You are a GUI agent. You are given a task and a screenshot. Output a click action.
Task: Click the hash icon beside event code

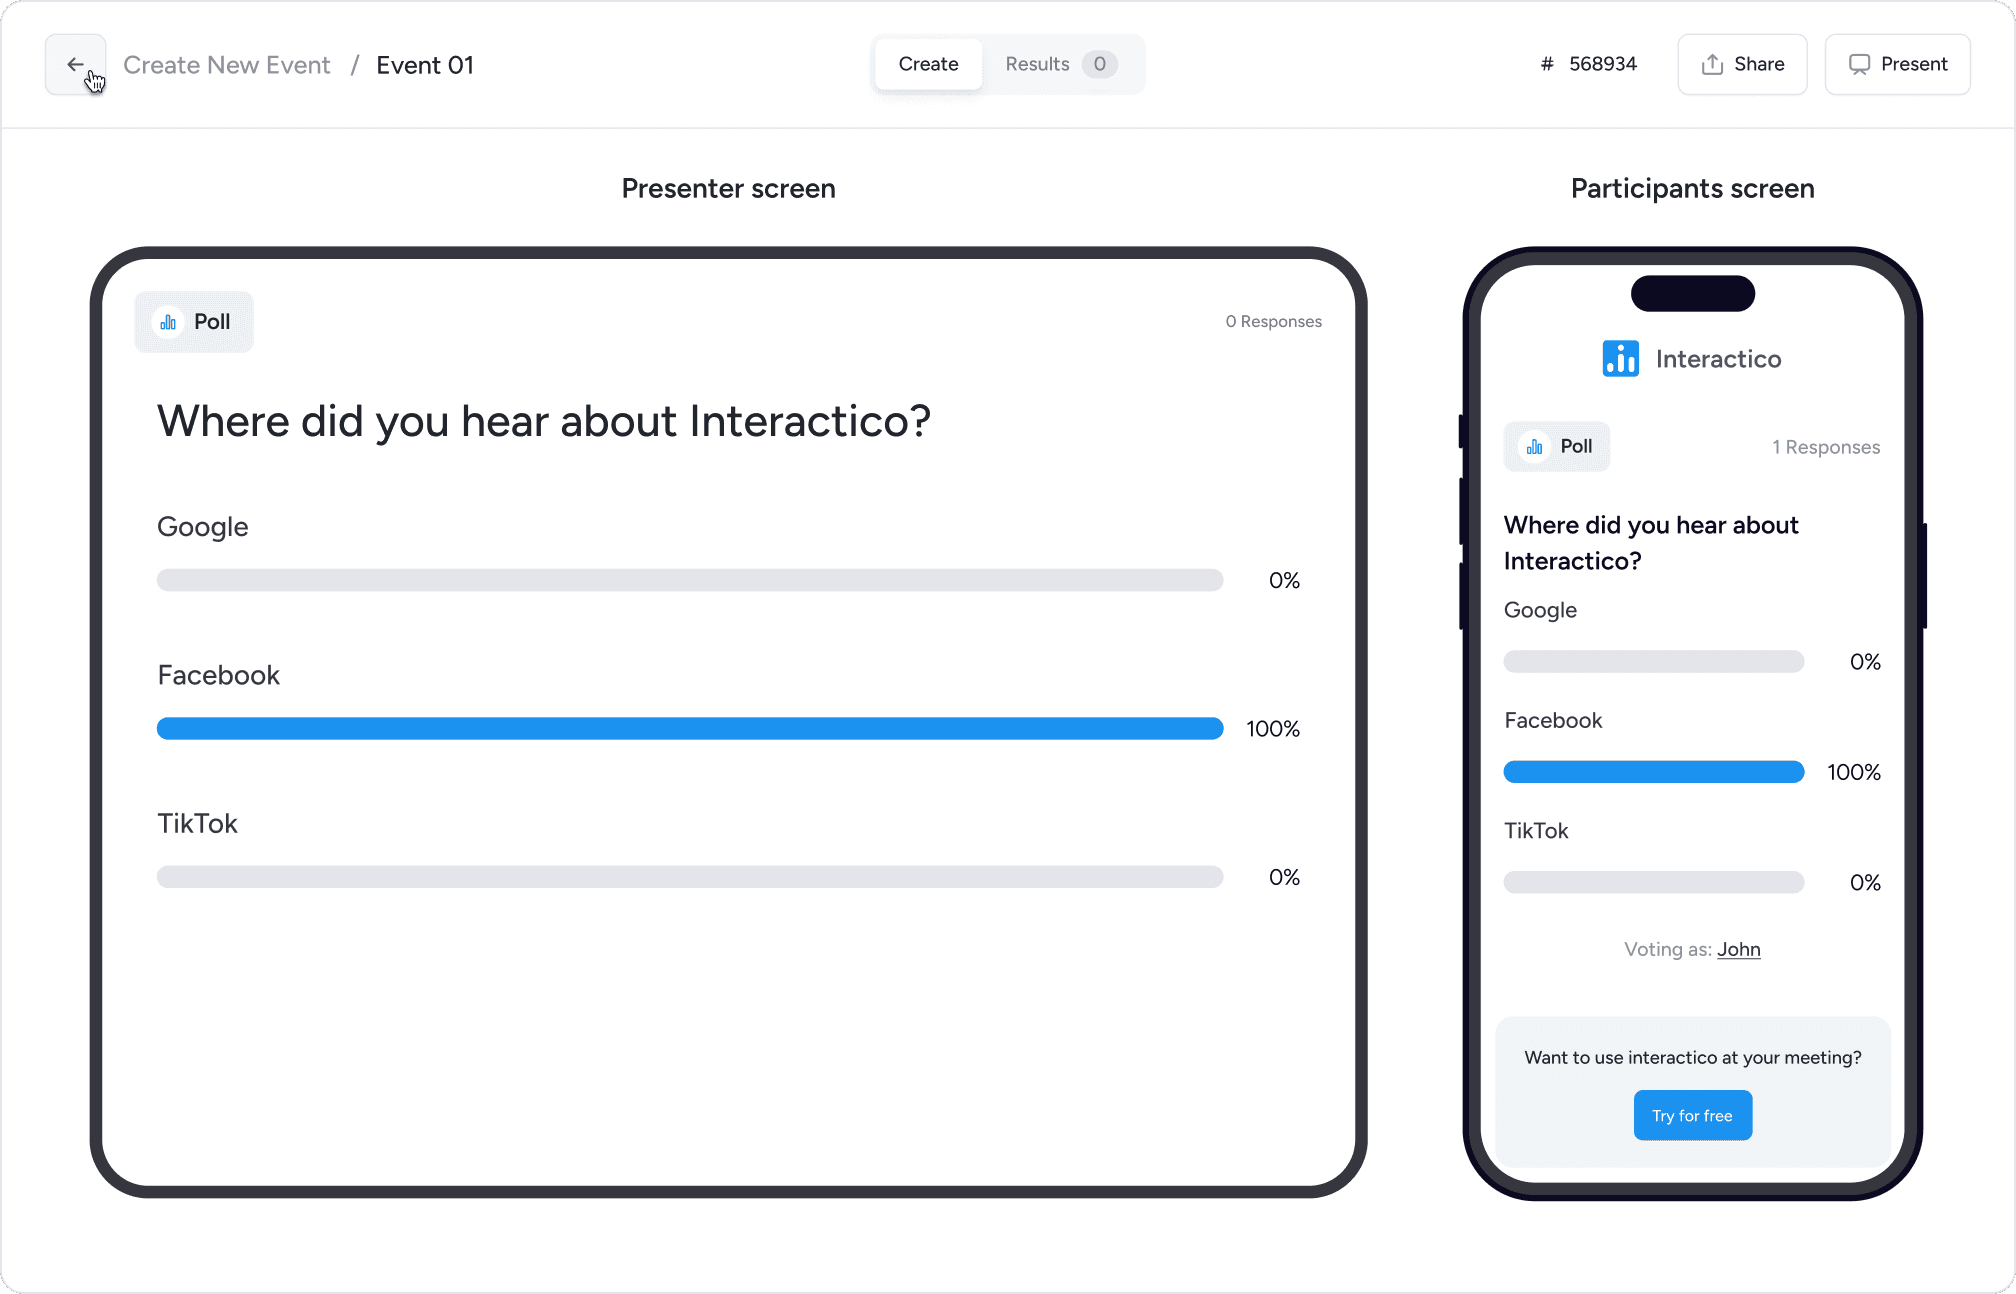(x=1546, y=65)
